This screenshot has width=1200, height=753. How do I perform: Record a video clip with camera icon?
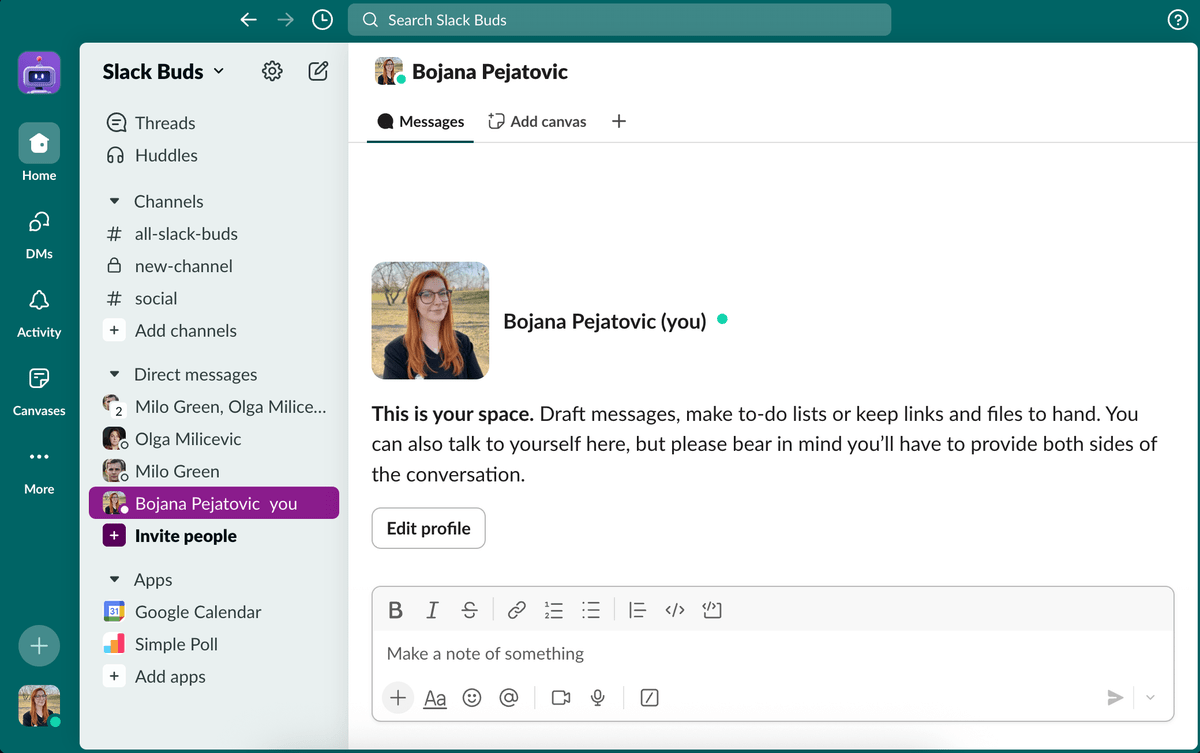(x=561, y=698)
